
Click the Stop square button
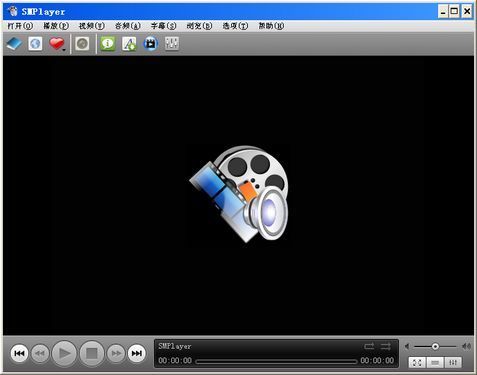click(x=92, y=353)
